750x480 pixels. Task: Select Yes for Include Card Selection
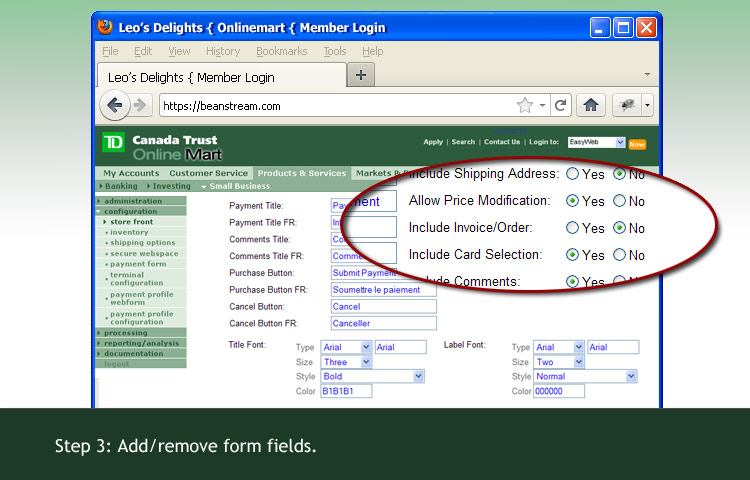(572, 254)
